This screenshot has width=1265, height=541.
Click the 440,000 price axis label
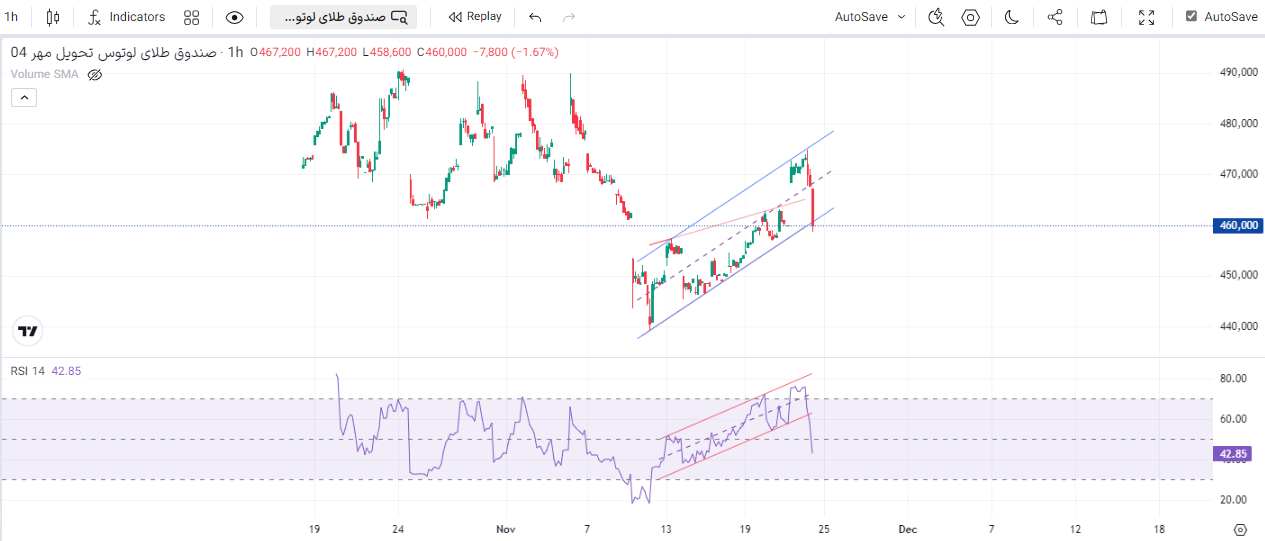pyautogui.click(x=1238, y=326)
